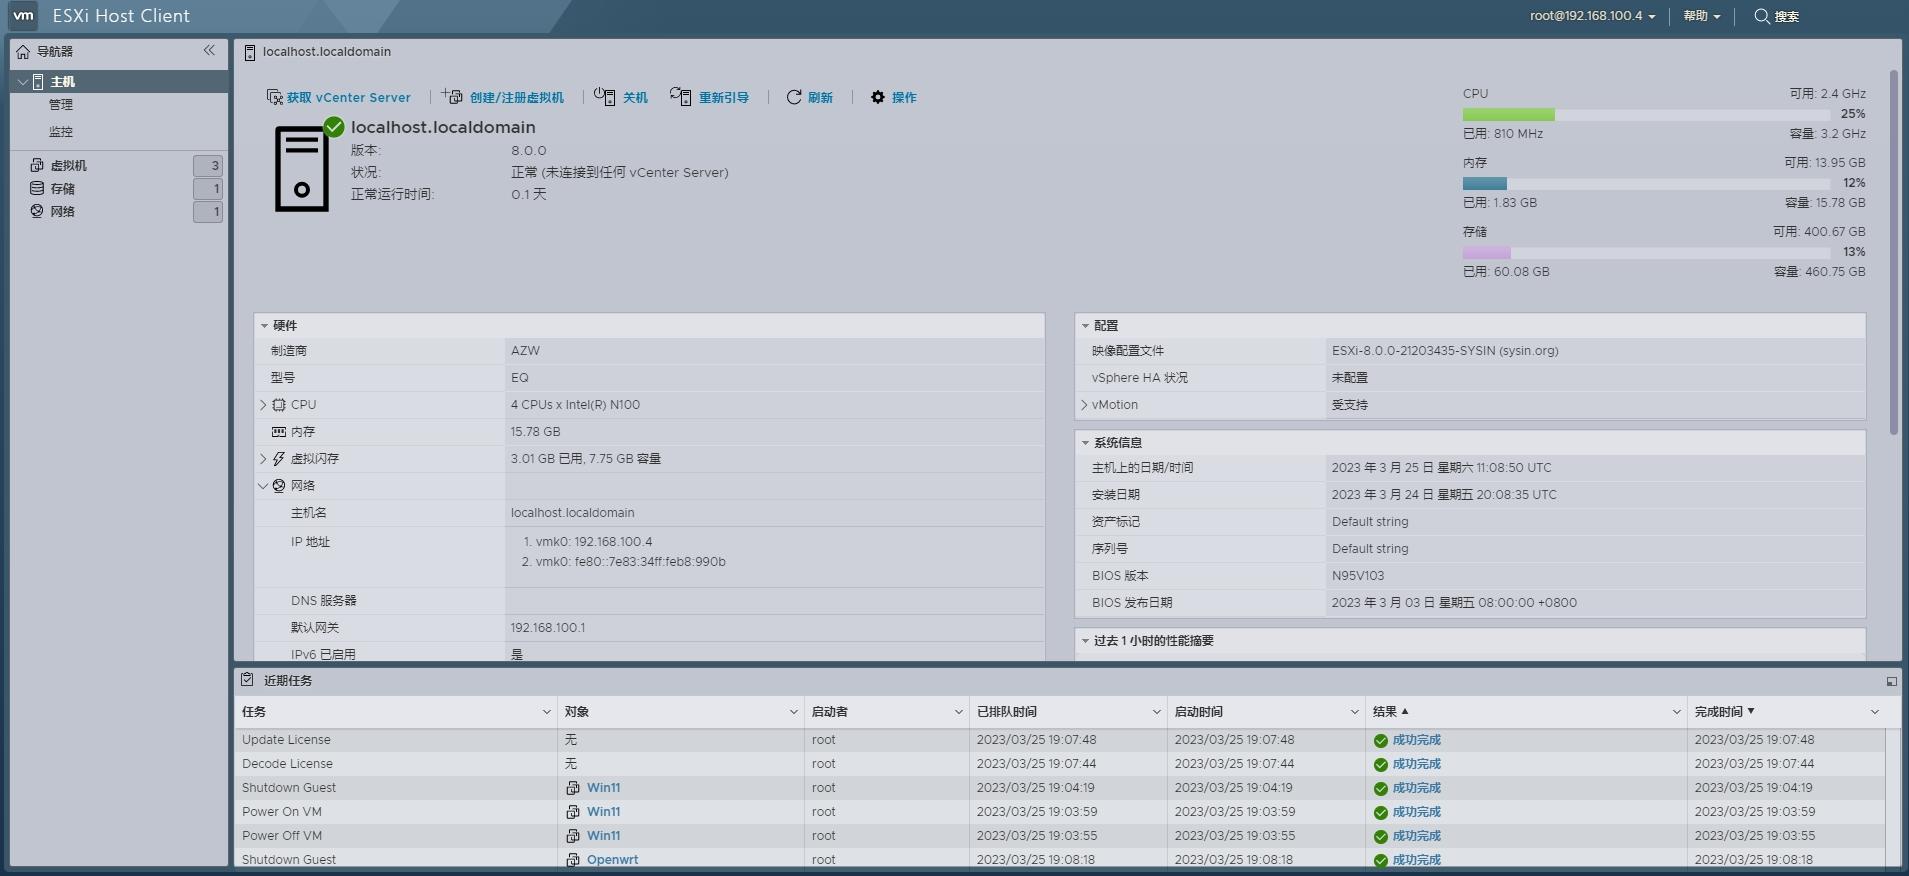This screenshot has width=1909, height=876.
Task: Click the CPU chip icon in Hardware
Action: click(279, 405)
